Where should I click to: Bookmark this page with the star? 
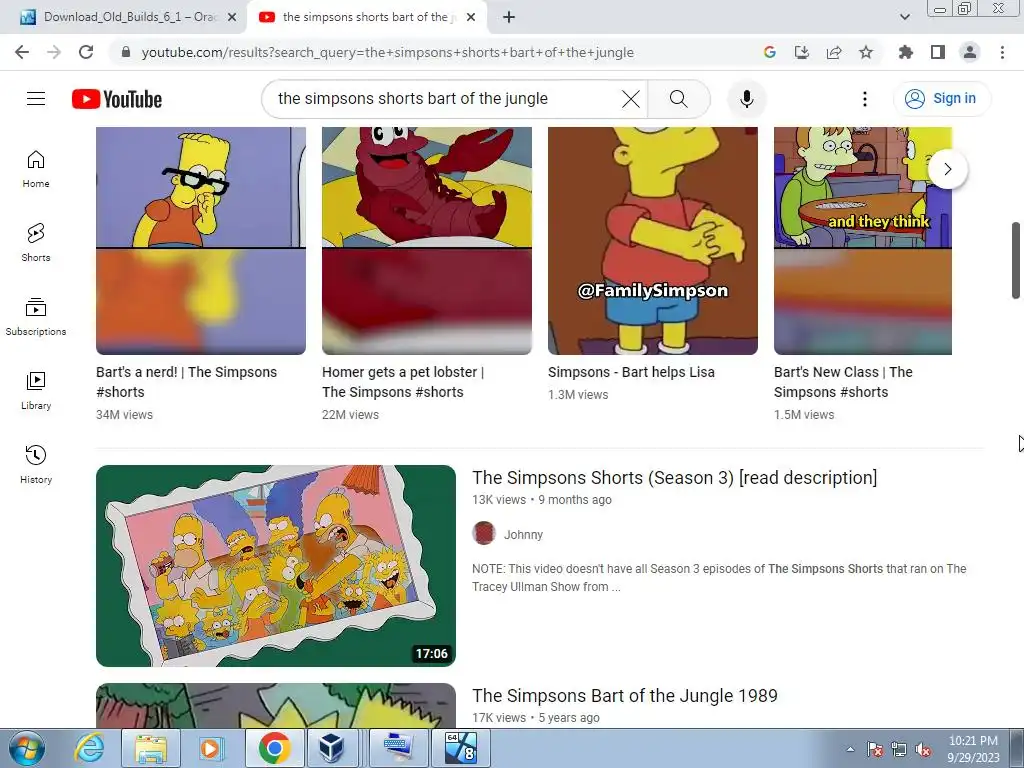[x=866, y=52]
